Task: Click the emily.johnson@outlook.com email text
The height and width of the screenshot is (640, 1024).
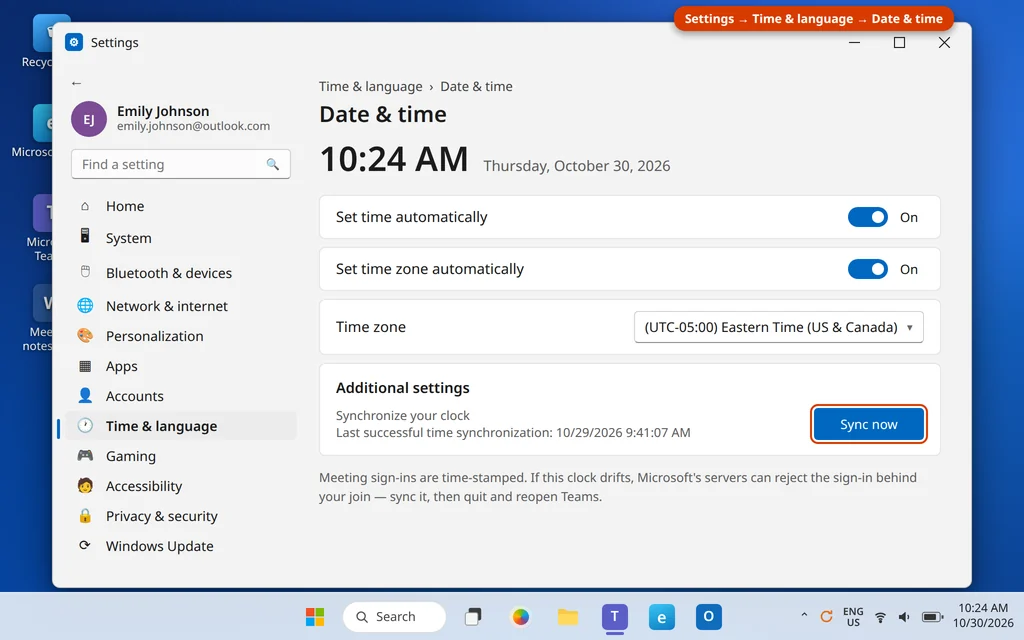Action: point(193,126)
